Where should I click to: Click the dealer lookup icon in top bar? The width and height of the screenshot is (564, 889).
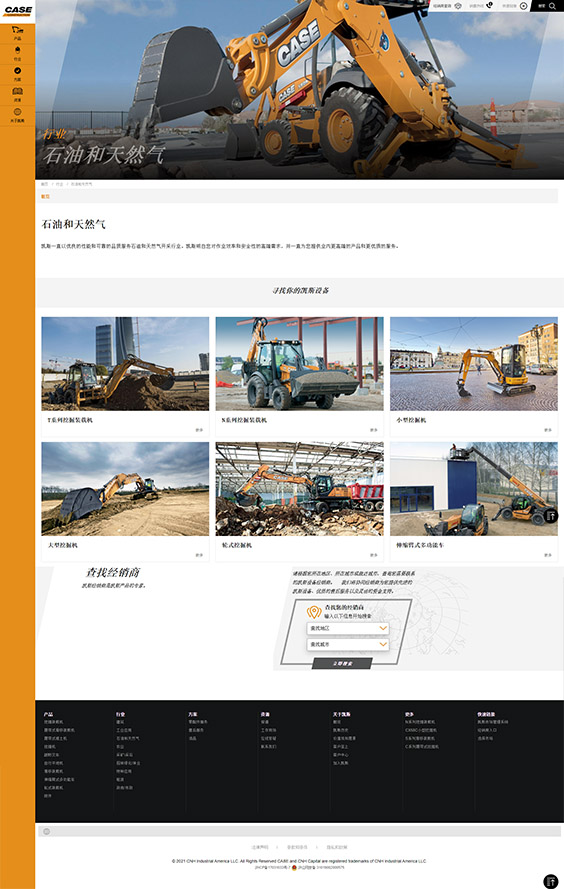[458, 6]
